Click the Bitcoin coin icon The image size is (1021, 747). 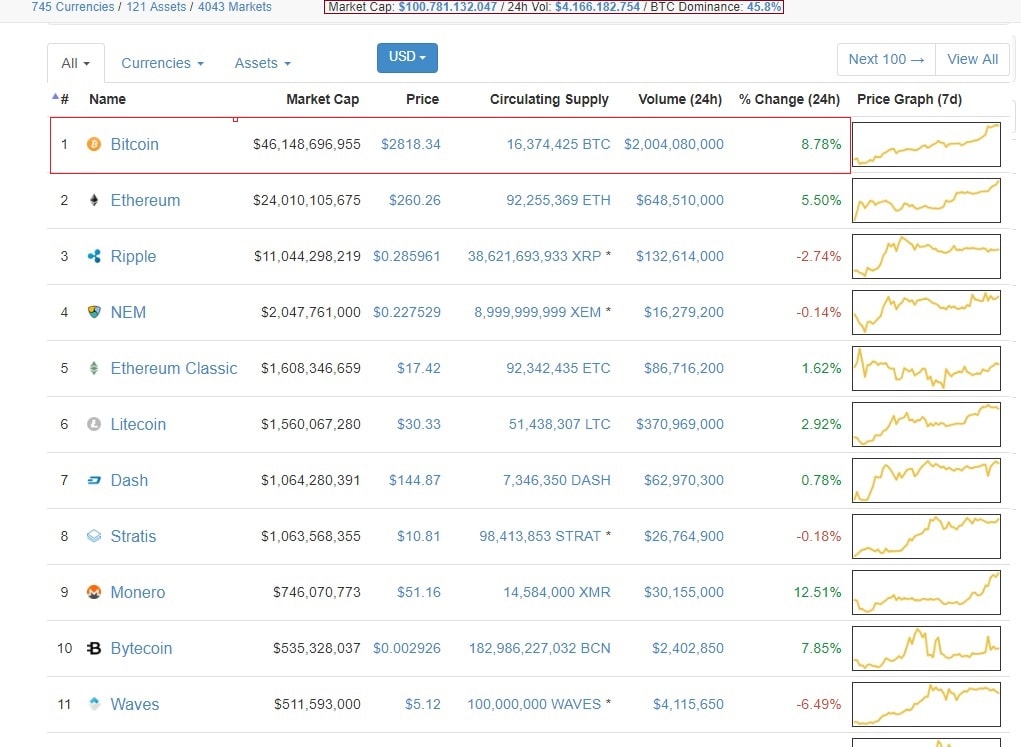[x=94, y=144]
